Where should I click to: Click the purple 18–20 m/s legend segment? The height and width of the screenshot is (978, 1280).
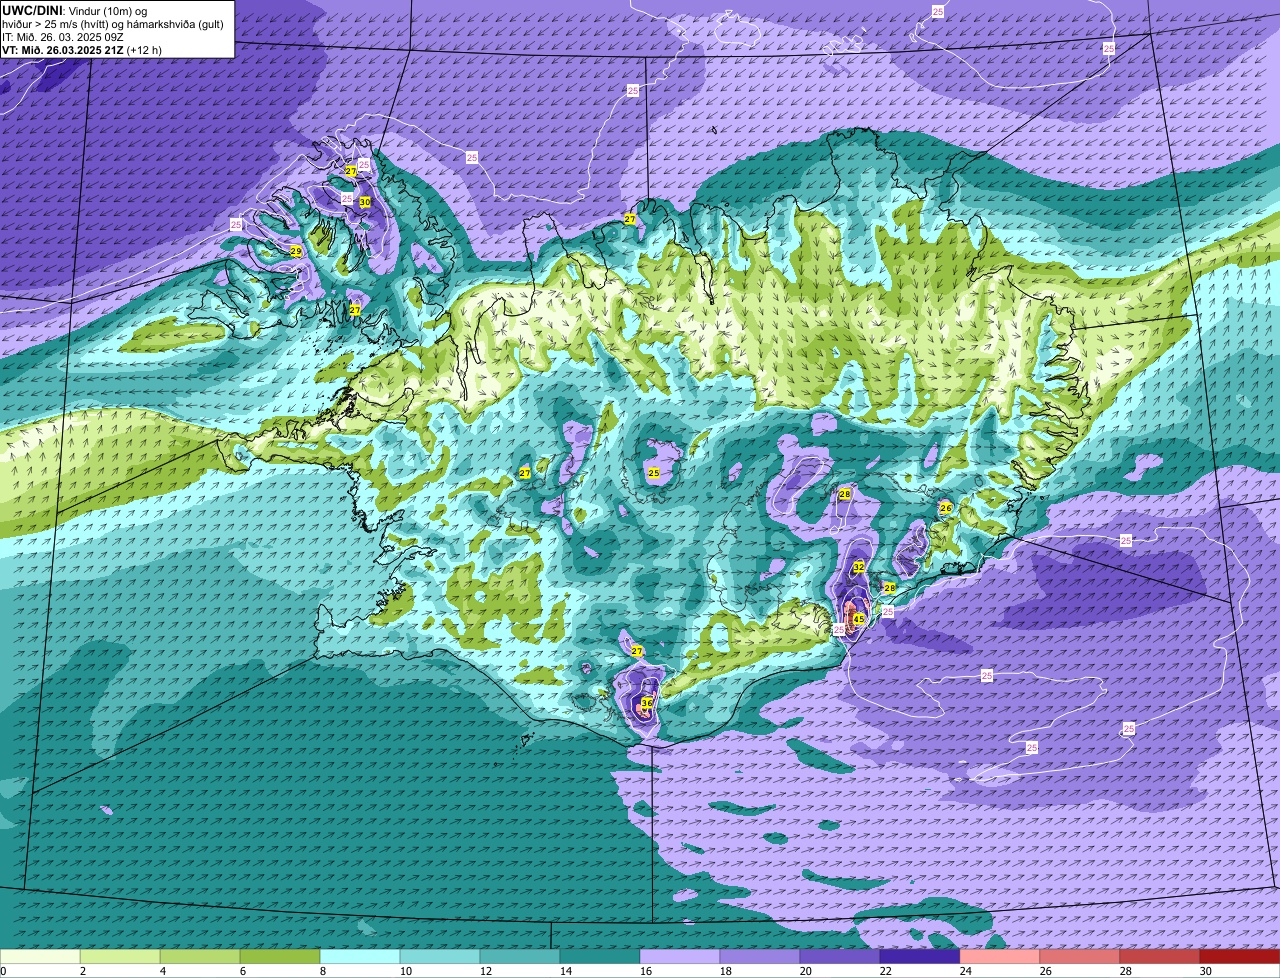click(760, 957)
